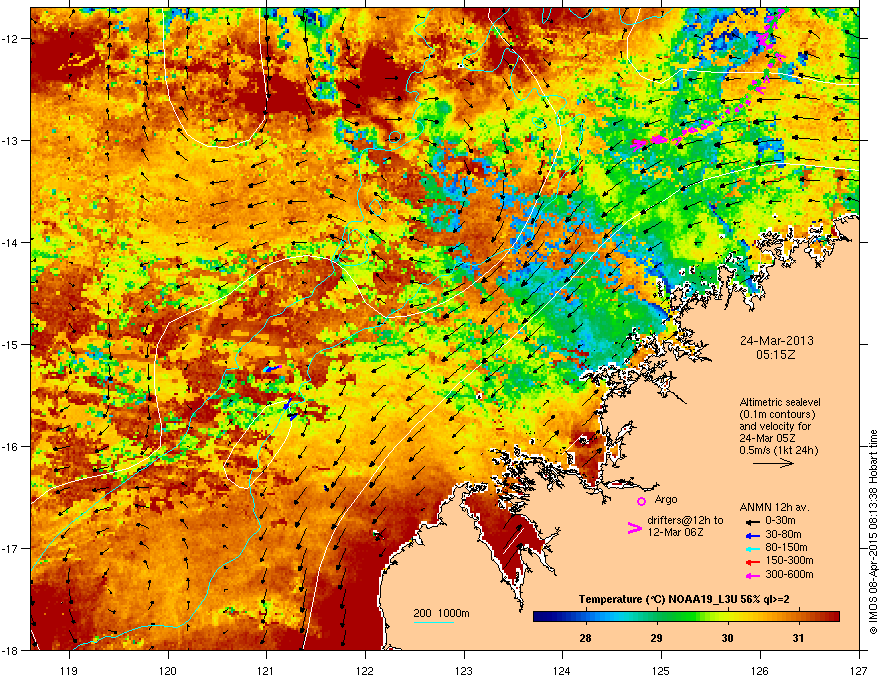Click the '30-80m' depth label
880x680 pixels.
[783, 534]
